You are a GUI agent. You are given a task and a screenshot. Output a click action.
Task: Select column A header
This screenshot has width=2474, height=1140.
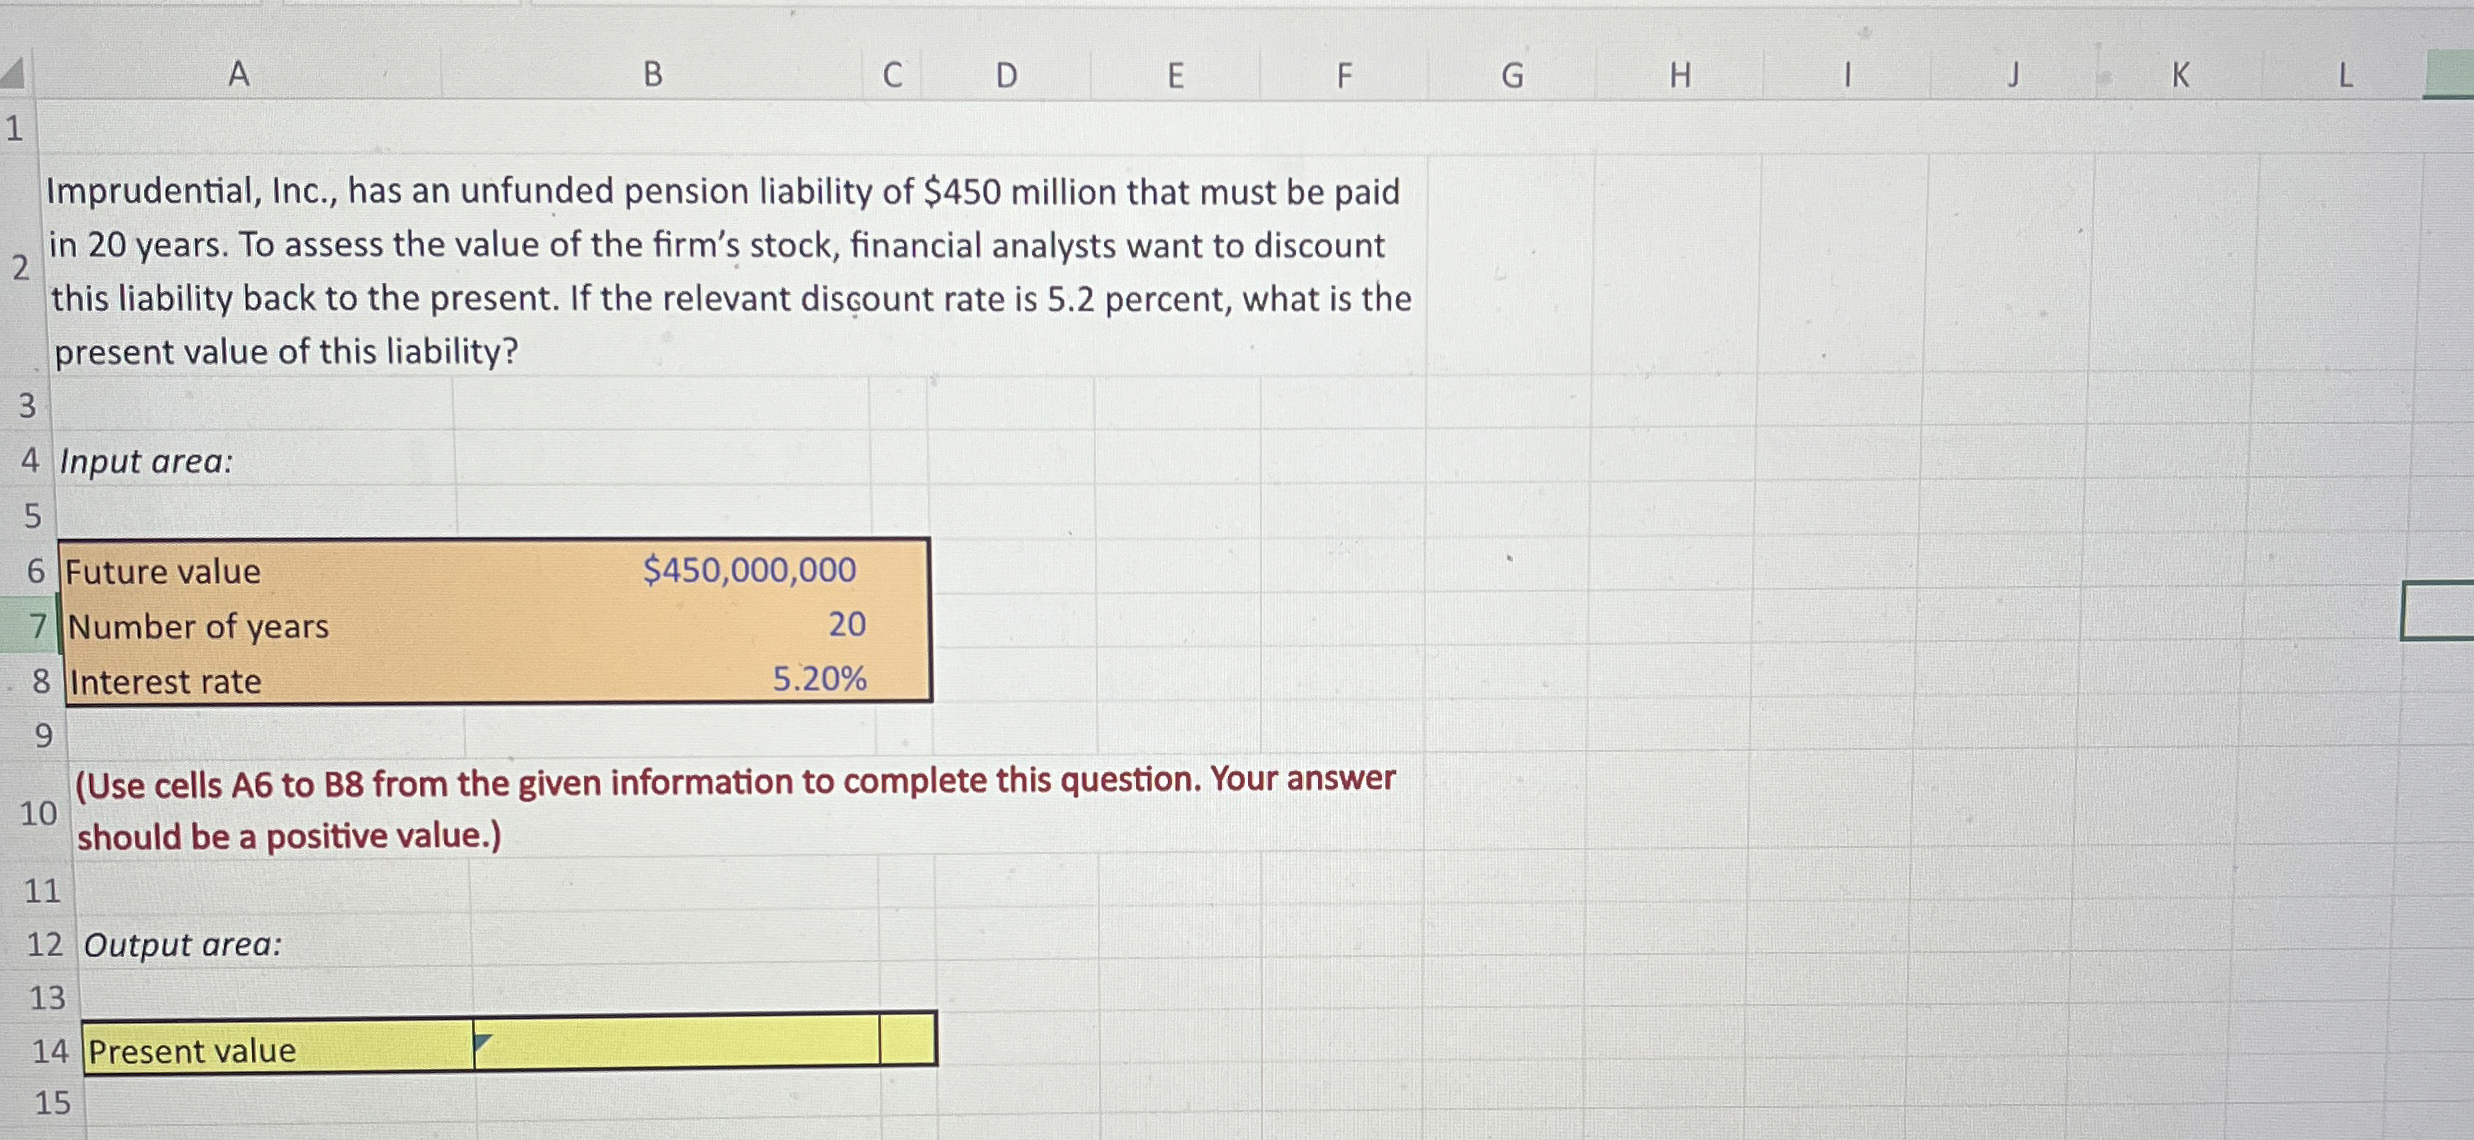tap(238, 74)
